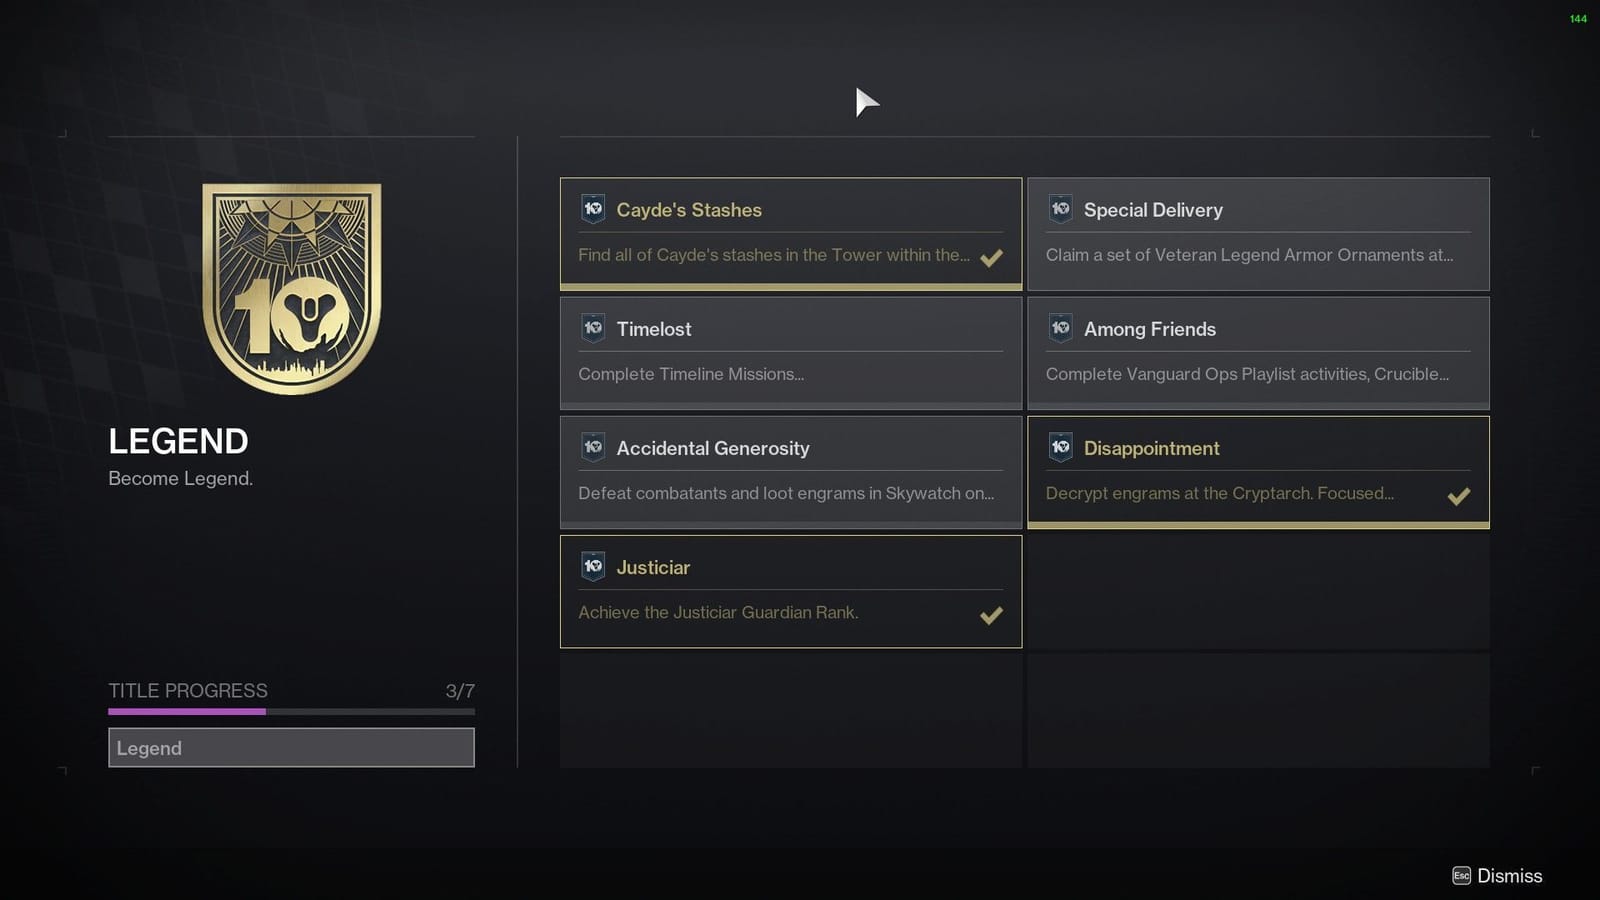Click the badge icon on Special Delivery
1600x900 pixels.
pos(1060,209)
